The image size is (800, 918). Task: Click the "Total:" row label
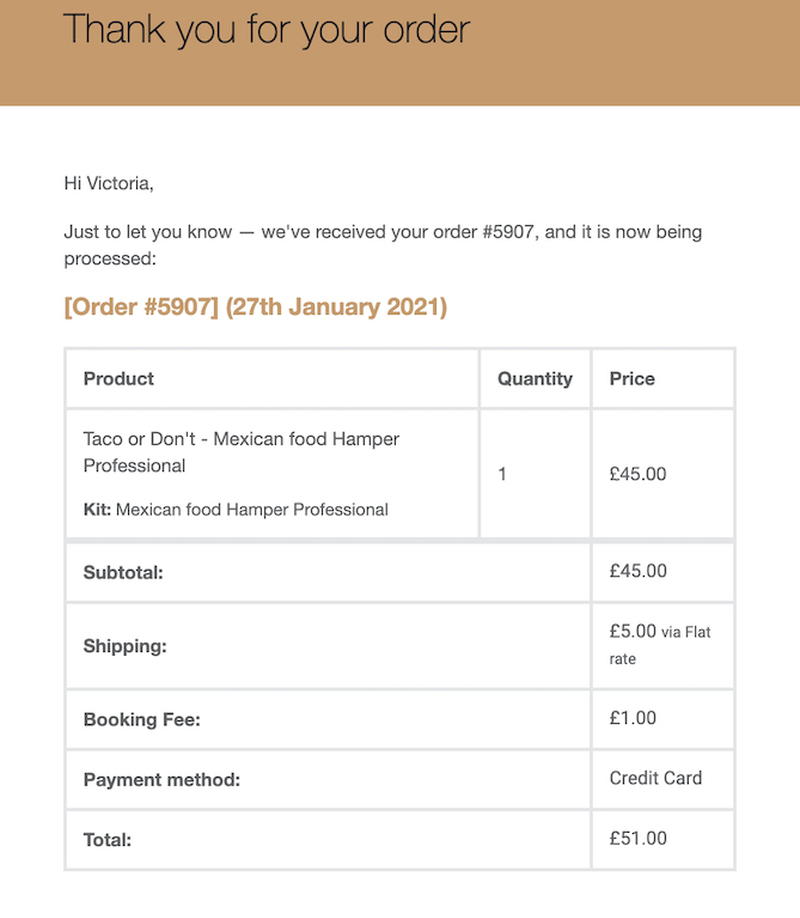pyautogui.click(x=107, y=840)
